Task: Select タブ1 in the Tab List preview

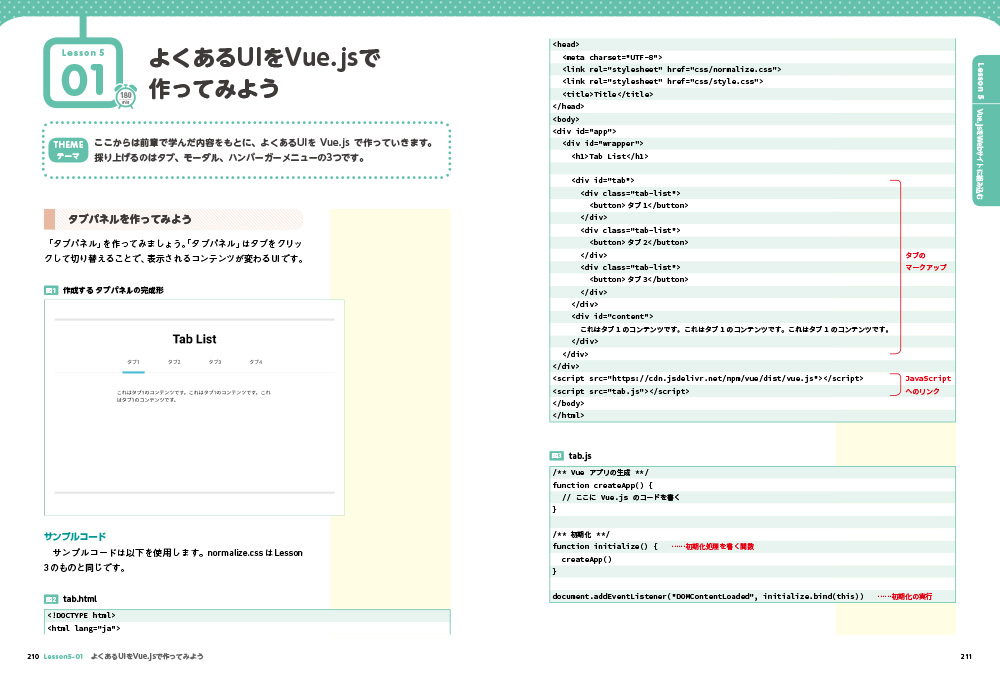Action: click(133, 362)
